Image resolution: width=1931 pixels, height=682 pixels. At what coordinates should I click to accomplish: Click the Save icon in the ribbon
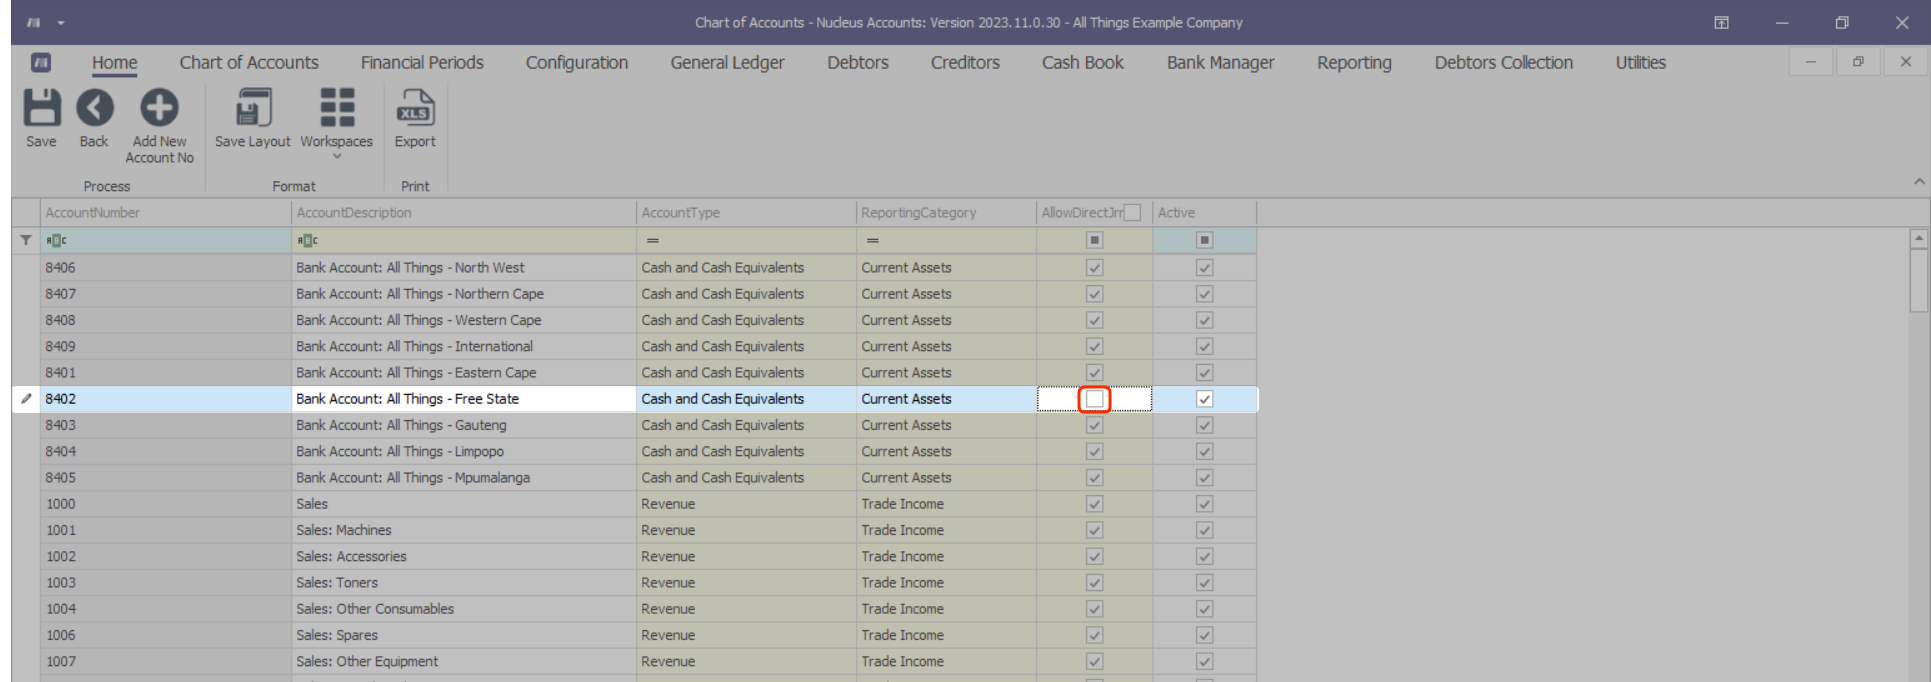pyautogui.click(x=41, y=108)
